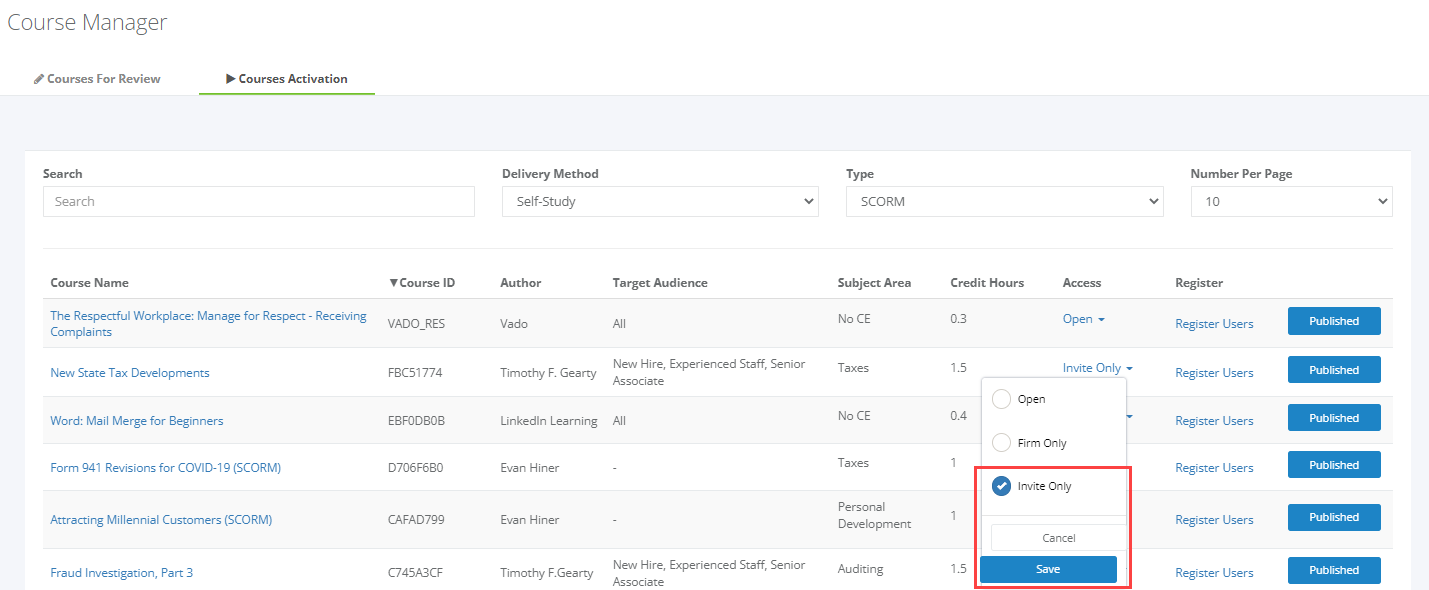
Task: Click the Course ID sort arrow
Action: click(x=393, y=283)
